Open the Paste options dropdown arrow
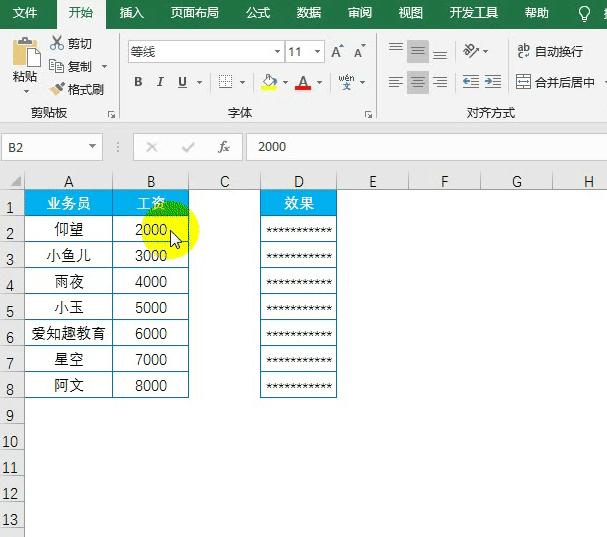607x537 pixels. click(x=26, y=91)
